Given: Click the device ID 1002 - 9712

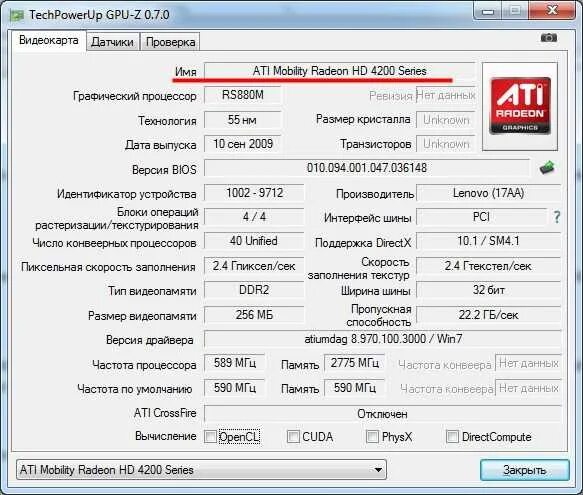Looking at the screenshot, I should tap(254, 193).
